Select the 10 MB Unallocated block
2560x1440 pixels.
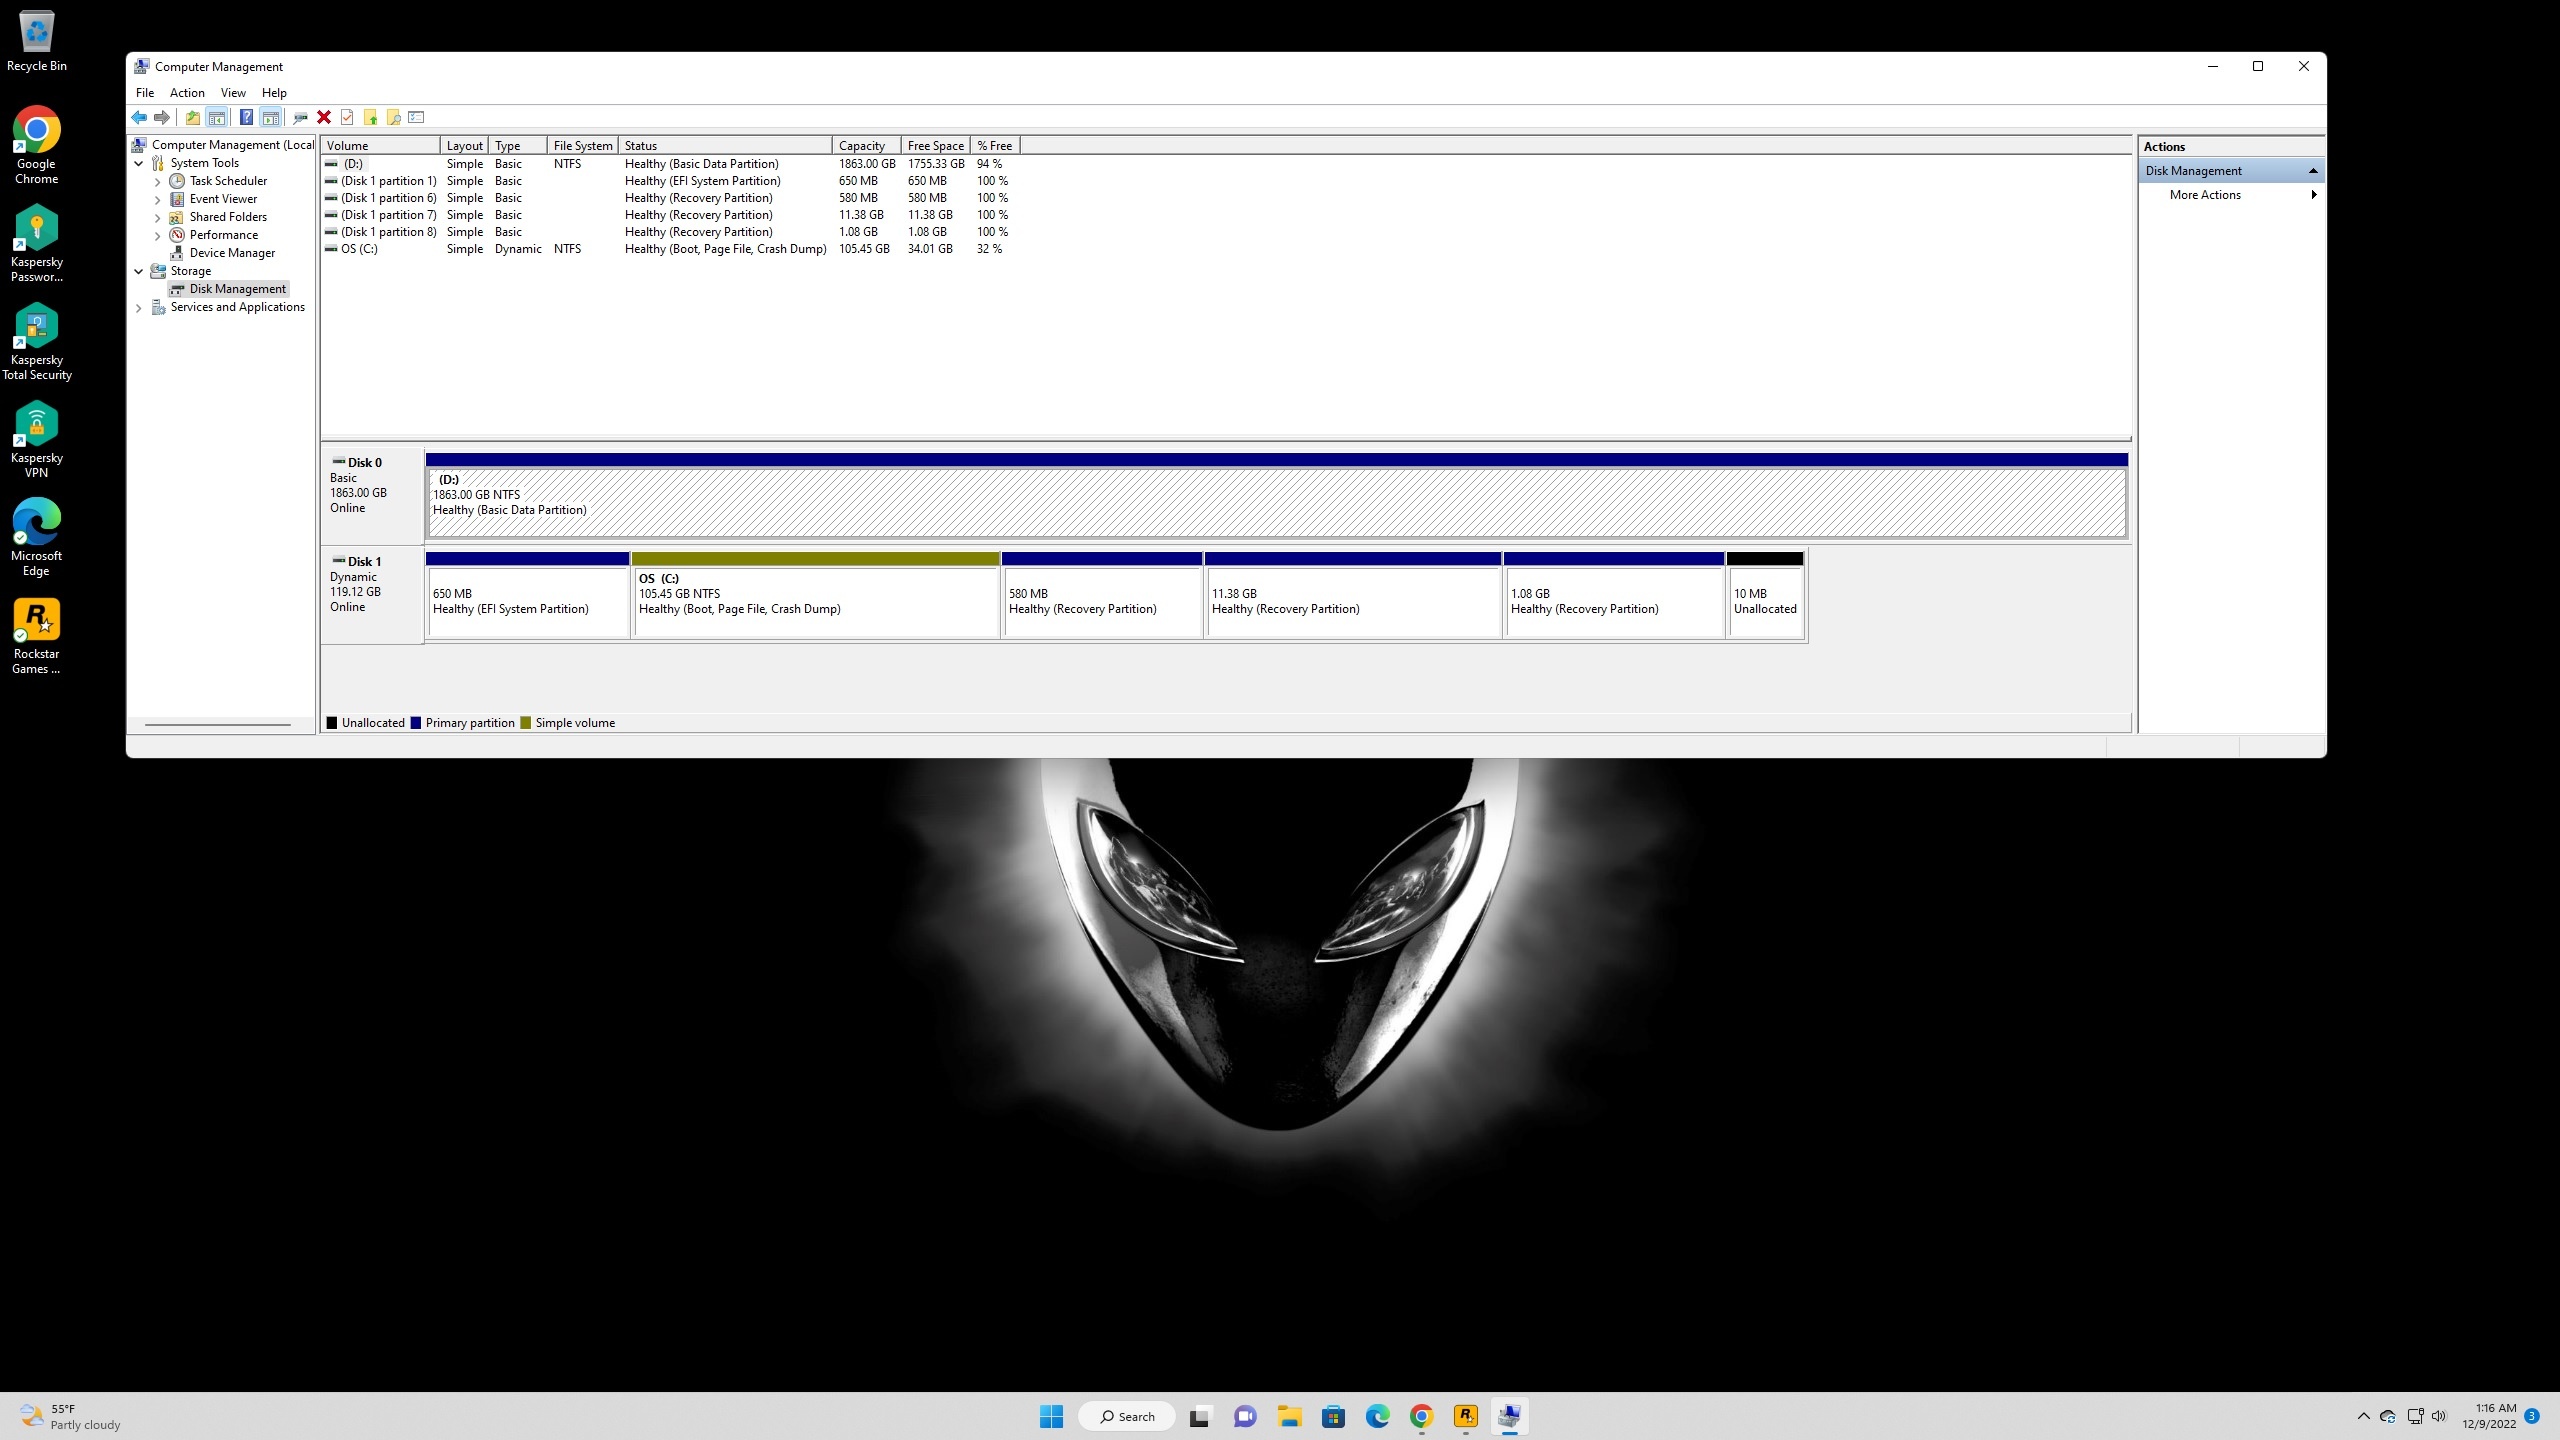tap(1765, 594)
